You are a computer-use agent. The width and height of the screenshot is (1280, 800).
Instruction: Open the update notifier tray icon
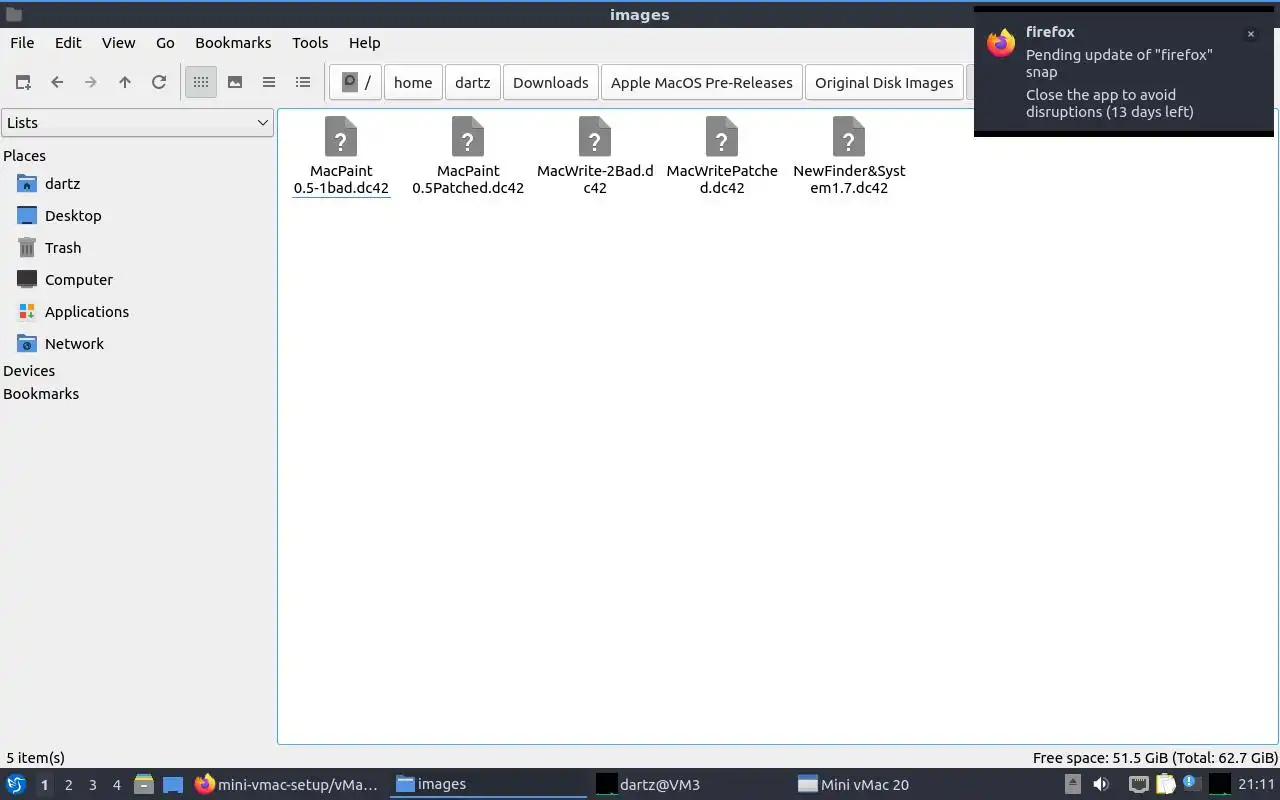point(1191,783)
